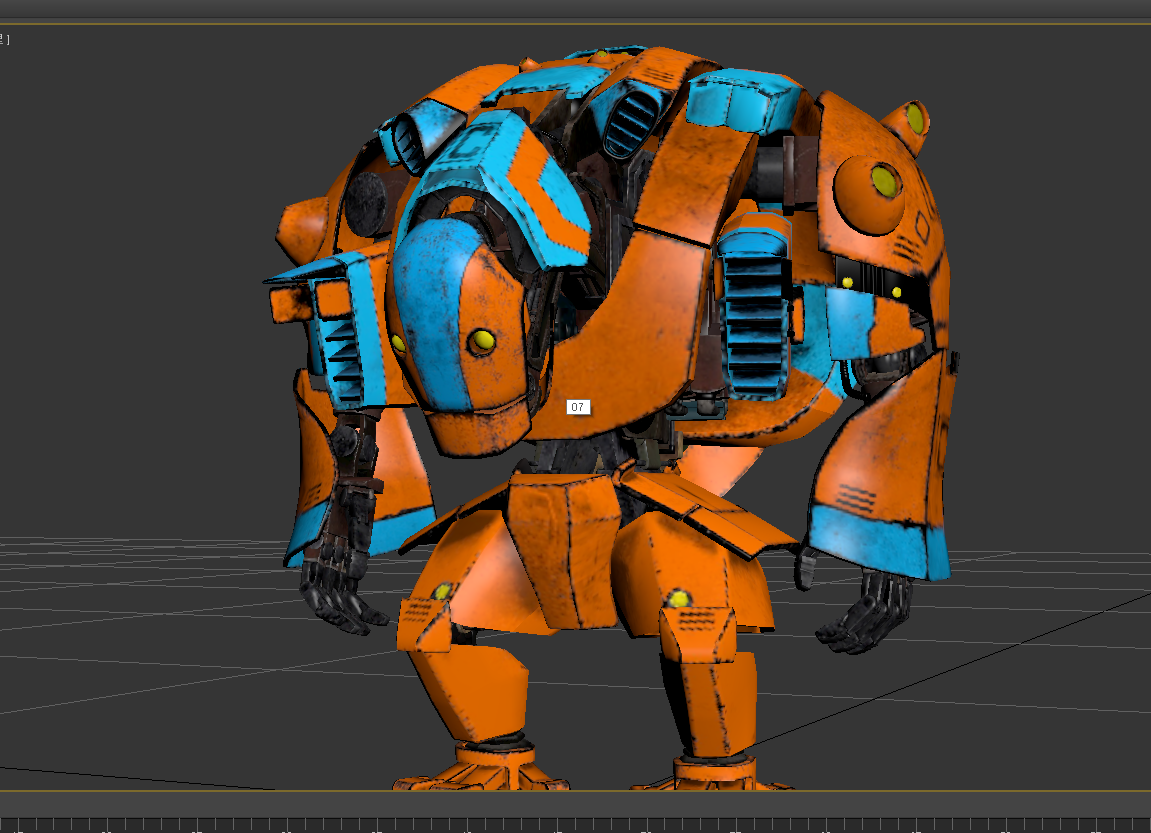Screen dimensions: 1151x833
Task: Pick the yellow light on the ear-shaped knob
Action: [x=915, y=119]
